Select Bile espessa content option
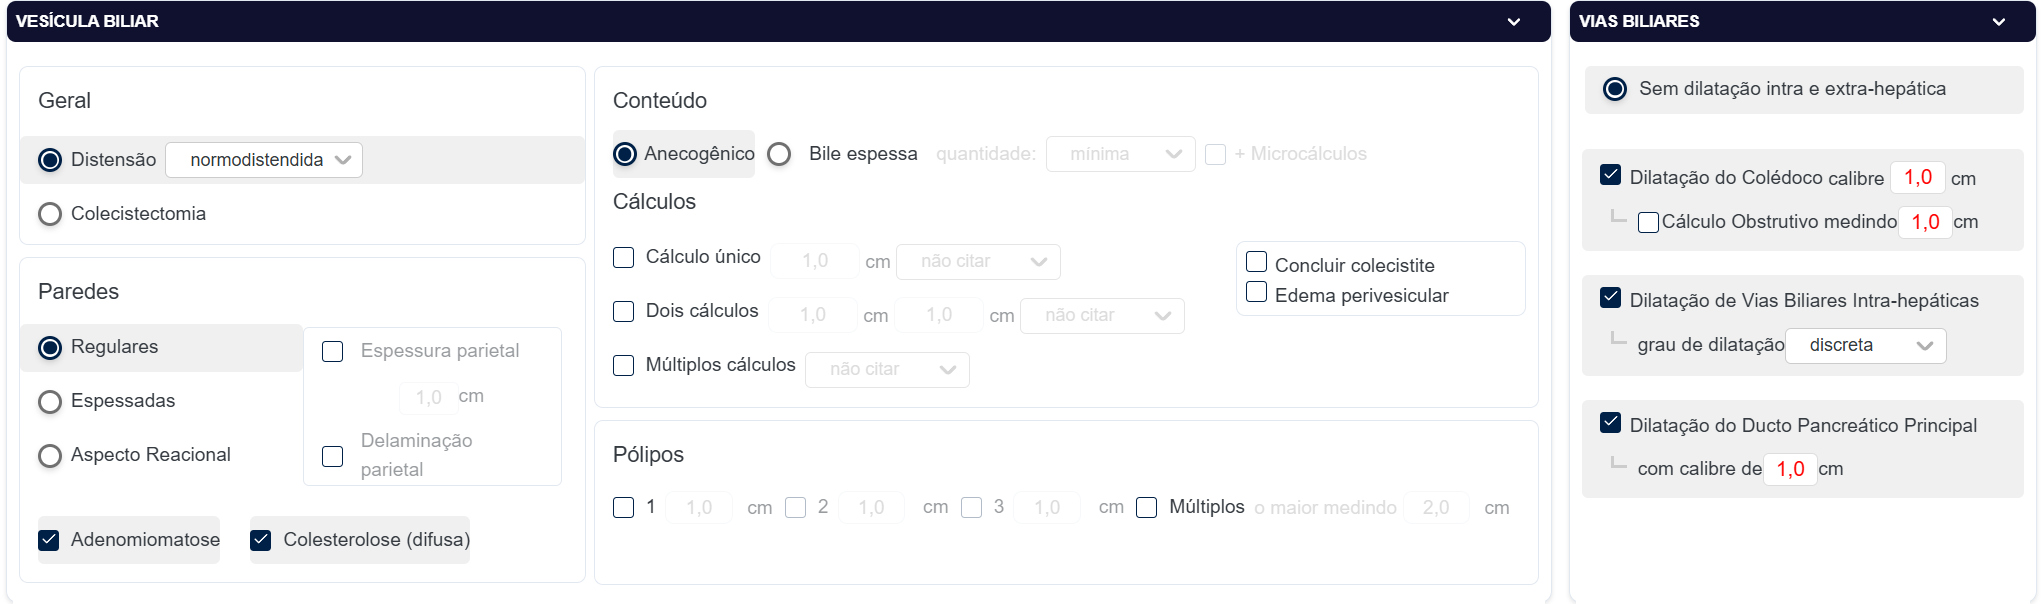The image size is (2041, 604). click(x=779, y=154)
